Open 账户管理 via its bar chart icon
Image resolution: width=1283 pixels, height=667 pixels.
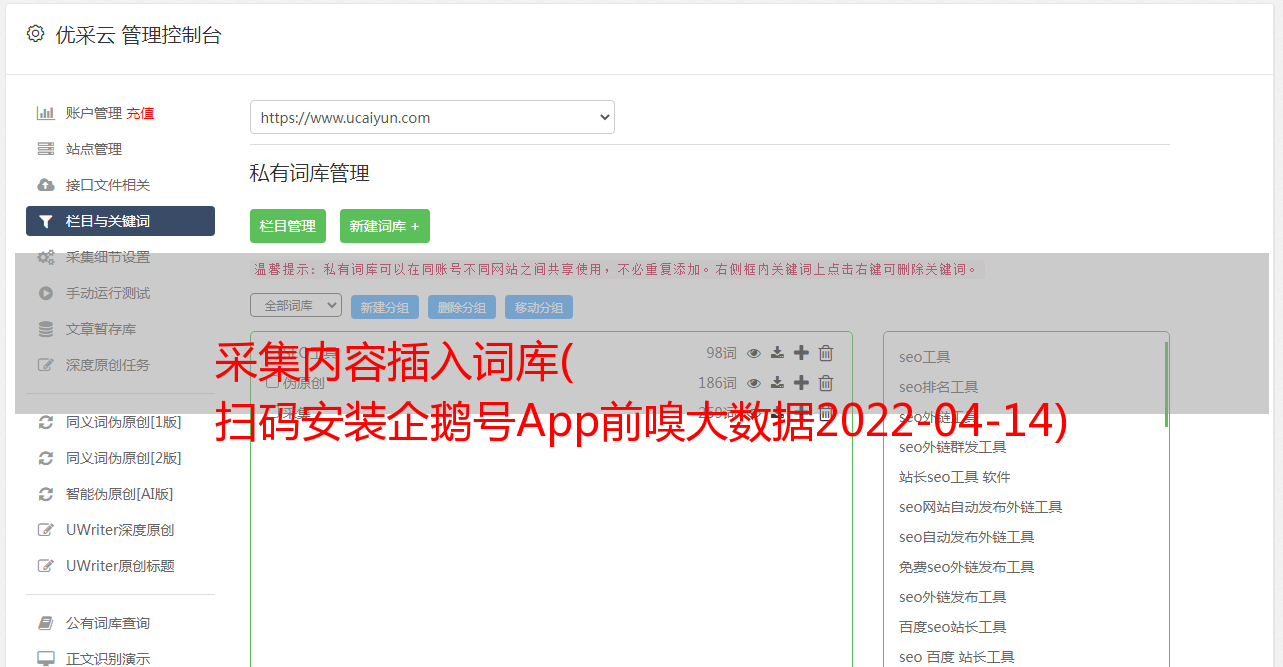coord(45,113)
